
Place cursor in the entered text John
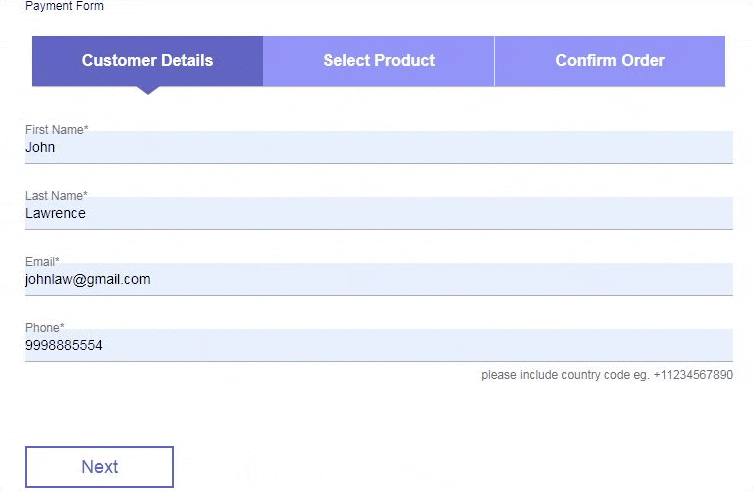coord(40,148)
